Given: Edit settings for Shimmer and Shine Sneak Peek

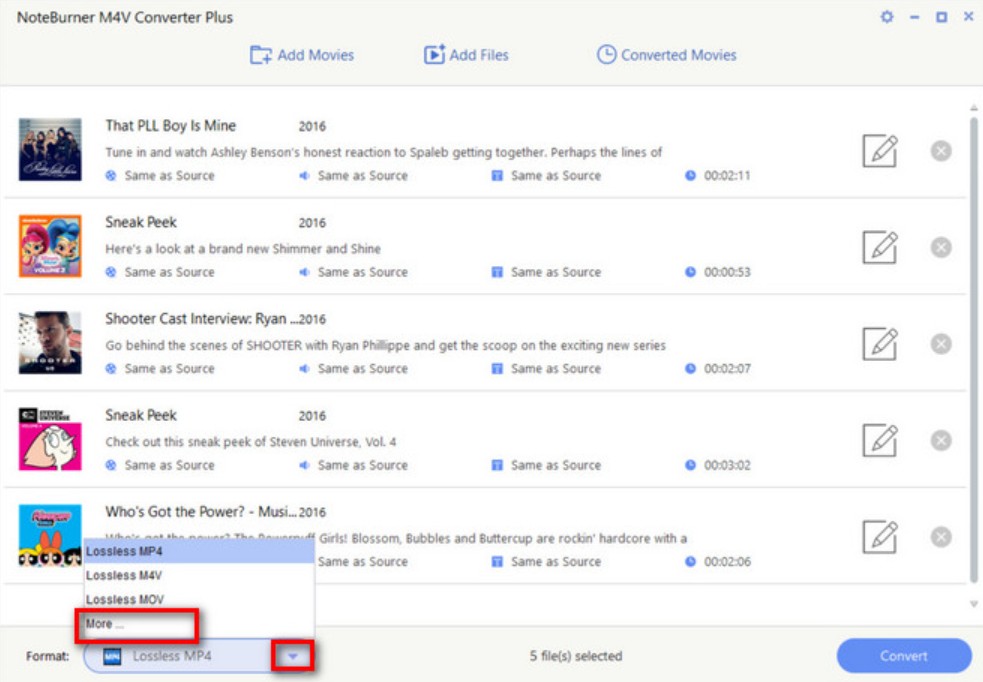Looking at the screenshot, I should tap(880, 247).
